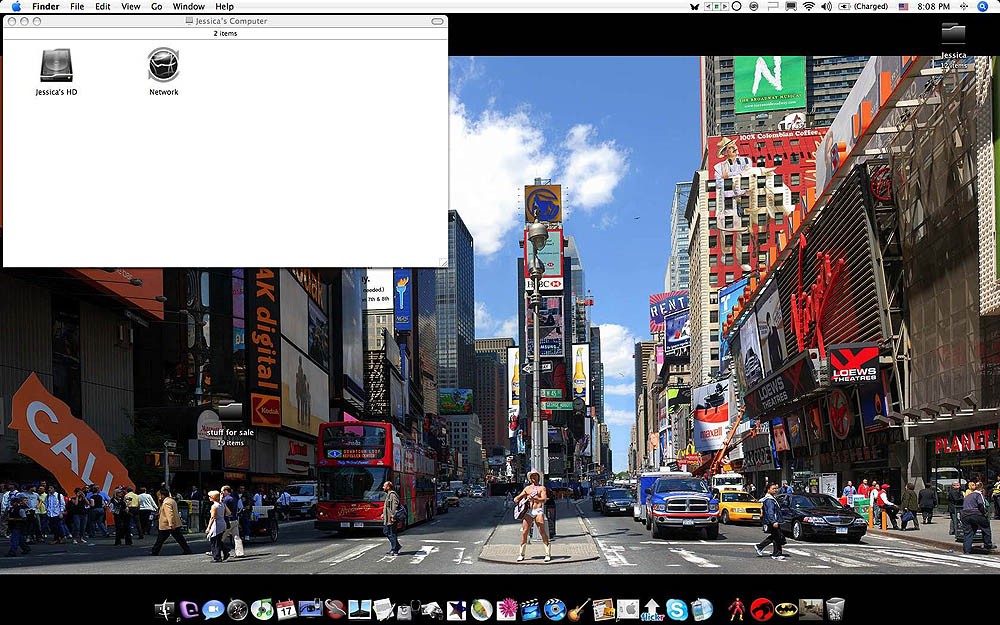Click the butterfly menu bar icon
This screenshot has width=1000, height=625.
pos(695,7)
